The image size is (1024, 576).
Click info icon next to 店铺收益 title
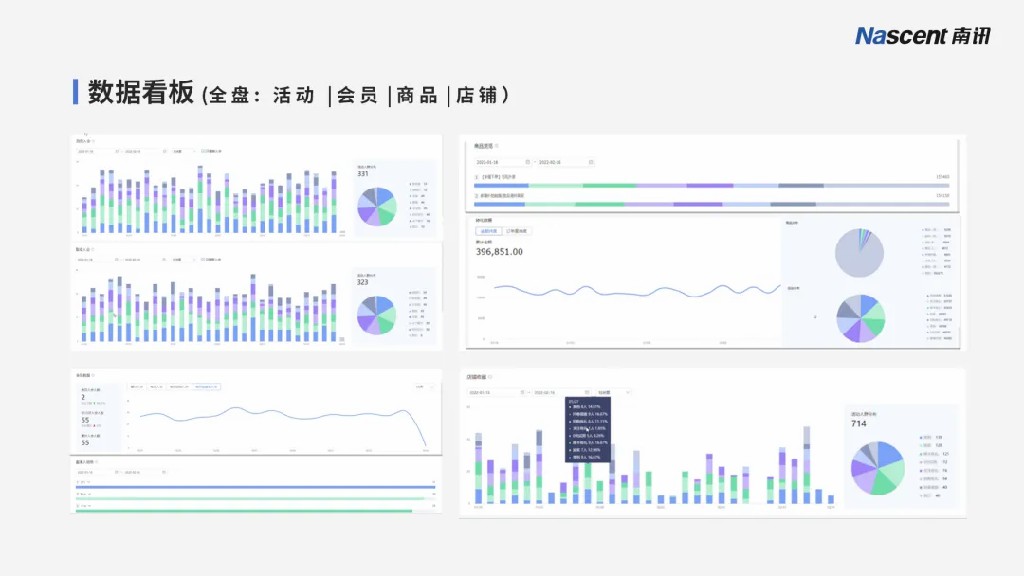[490, 377]
